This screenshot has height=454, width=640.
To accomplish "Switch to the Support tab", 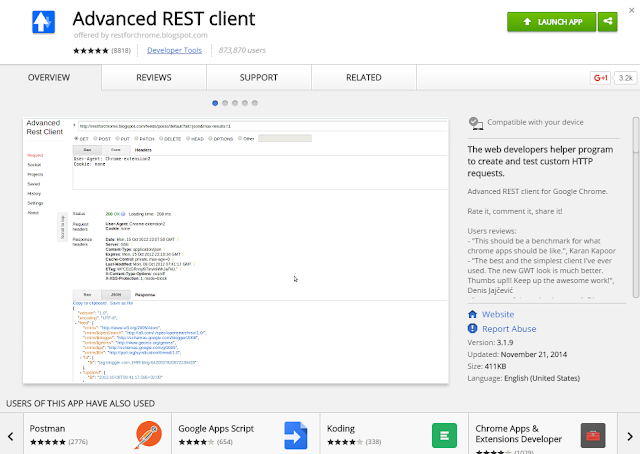I will pos(259,77).
